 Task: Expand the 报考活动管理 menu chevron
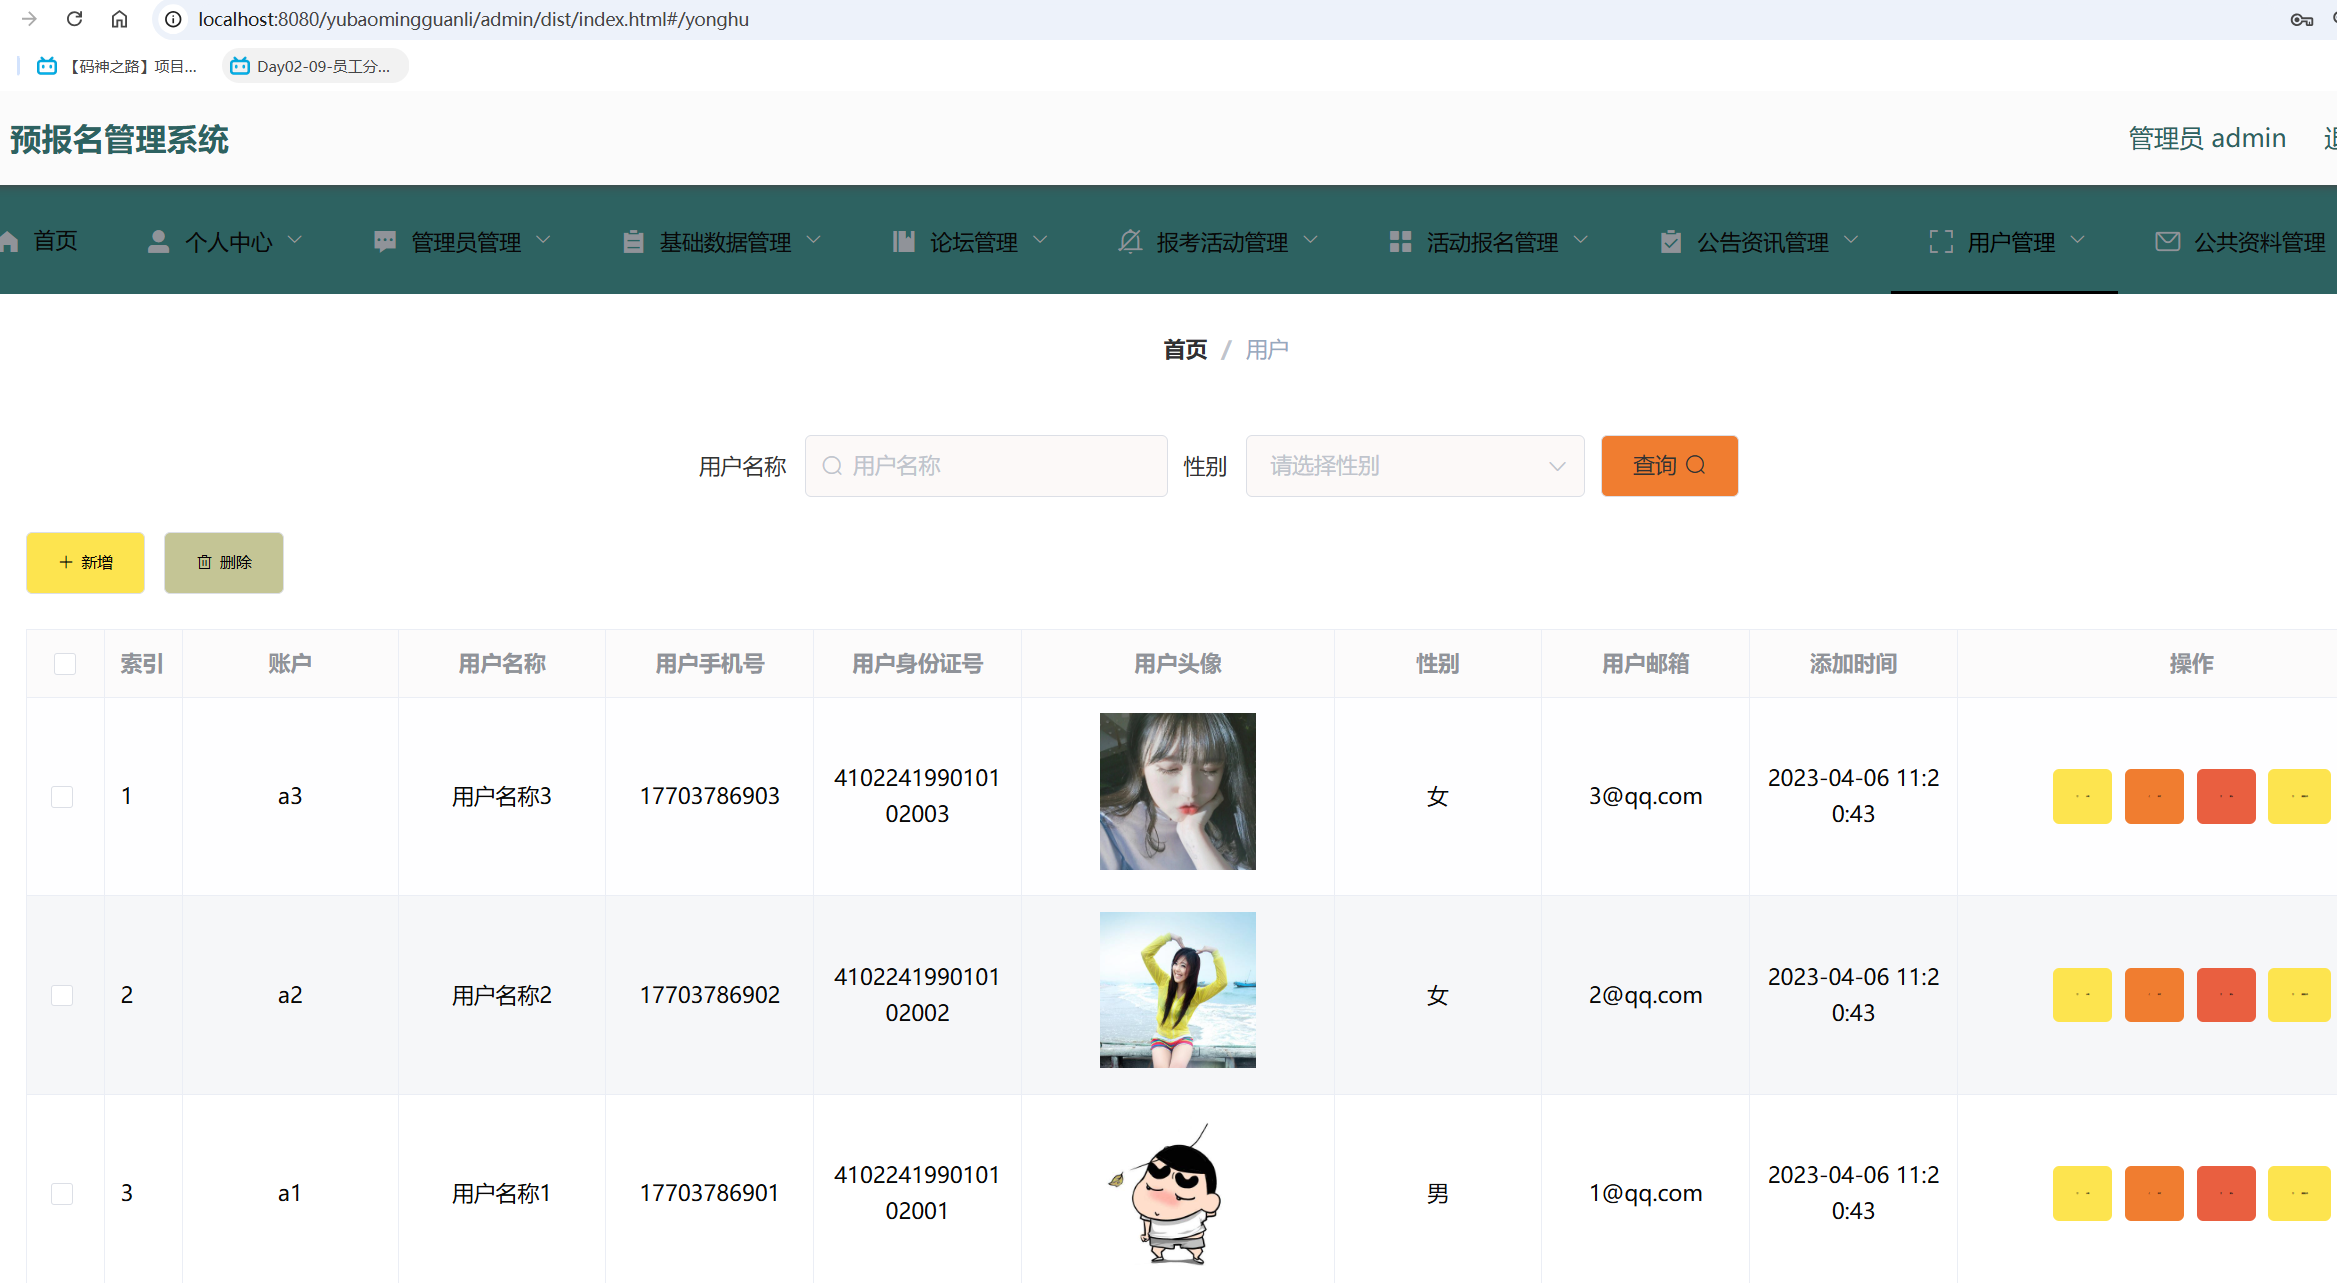[x=1311, y=240]
